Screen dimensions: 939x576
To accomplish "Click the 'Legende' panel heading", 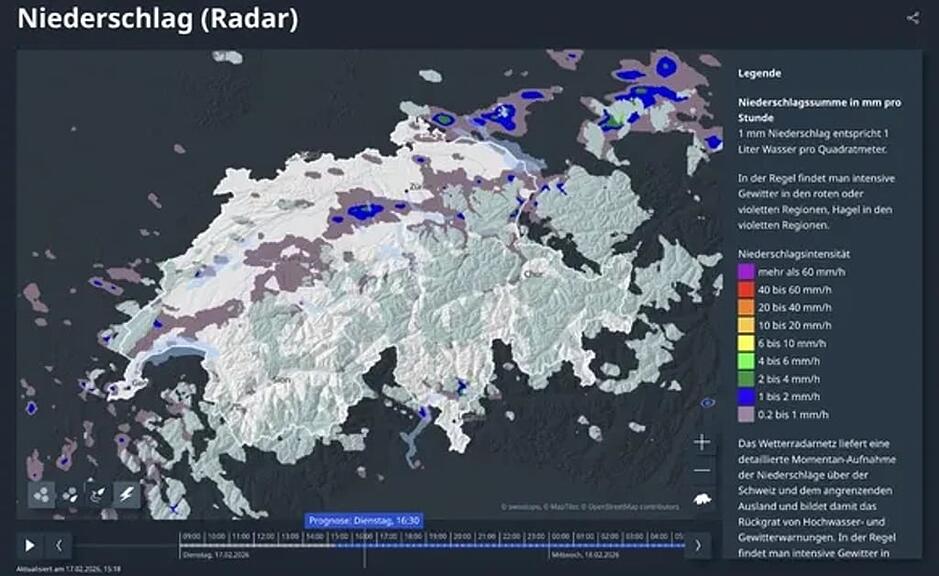I will pos(760,73).
